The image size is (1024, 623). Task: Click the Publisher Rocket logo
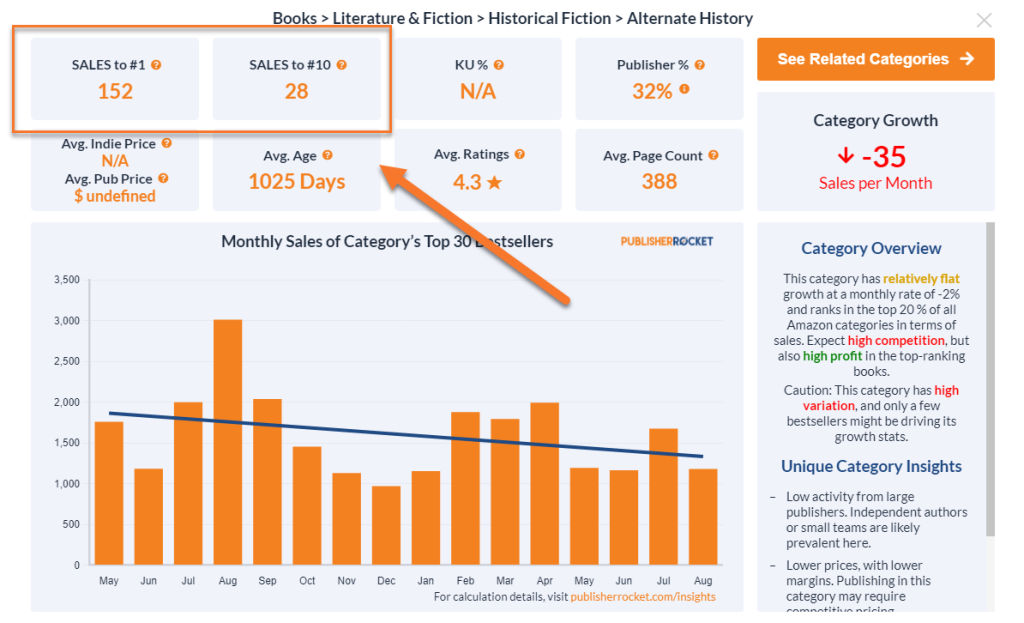[x=666, y=241]
